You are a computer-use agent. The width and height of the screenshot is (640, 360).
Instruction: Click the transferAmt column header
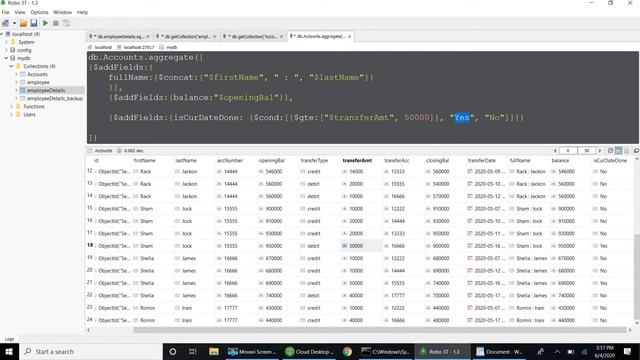click(357, 160)
